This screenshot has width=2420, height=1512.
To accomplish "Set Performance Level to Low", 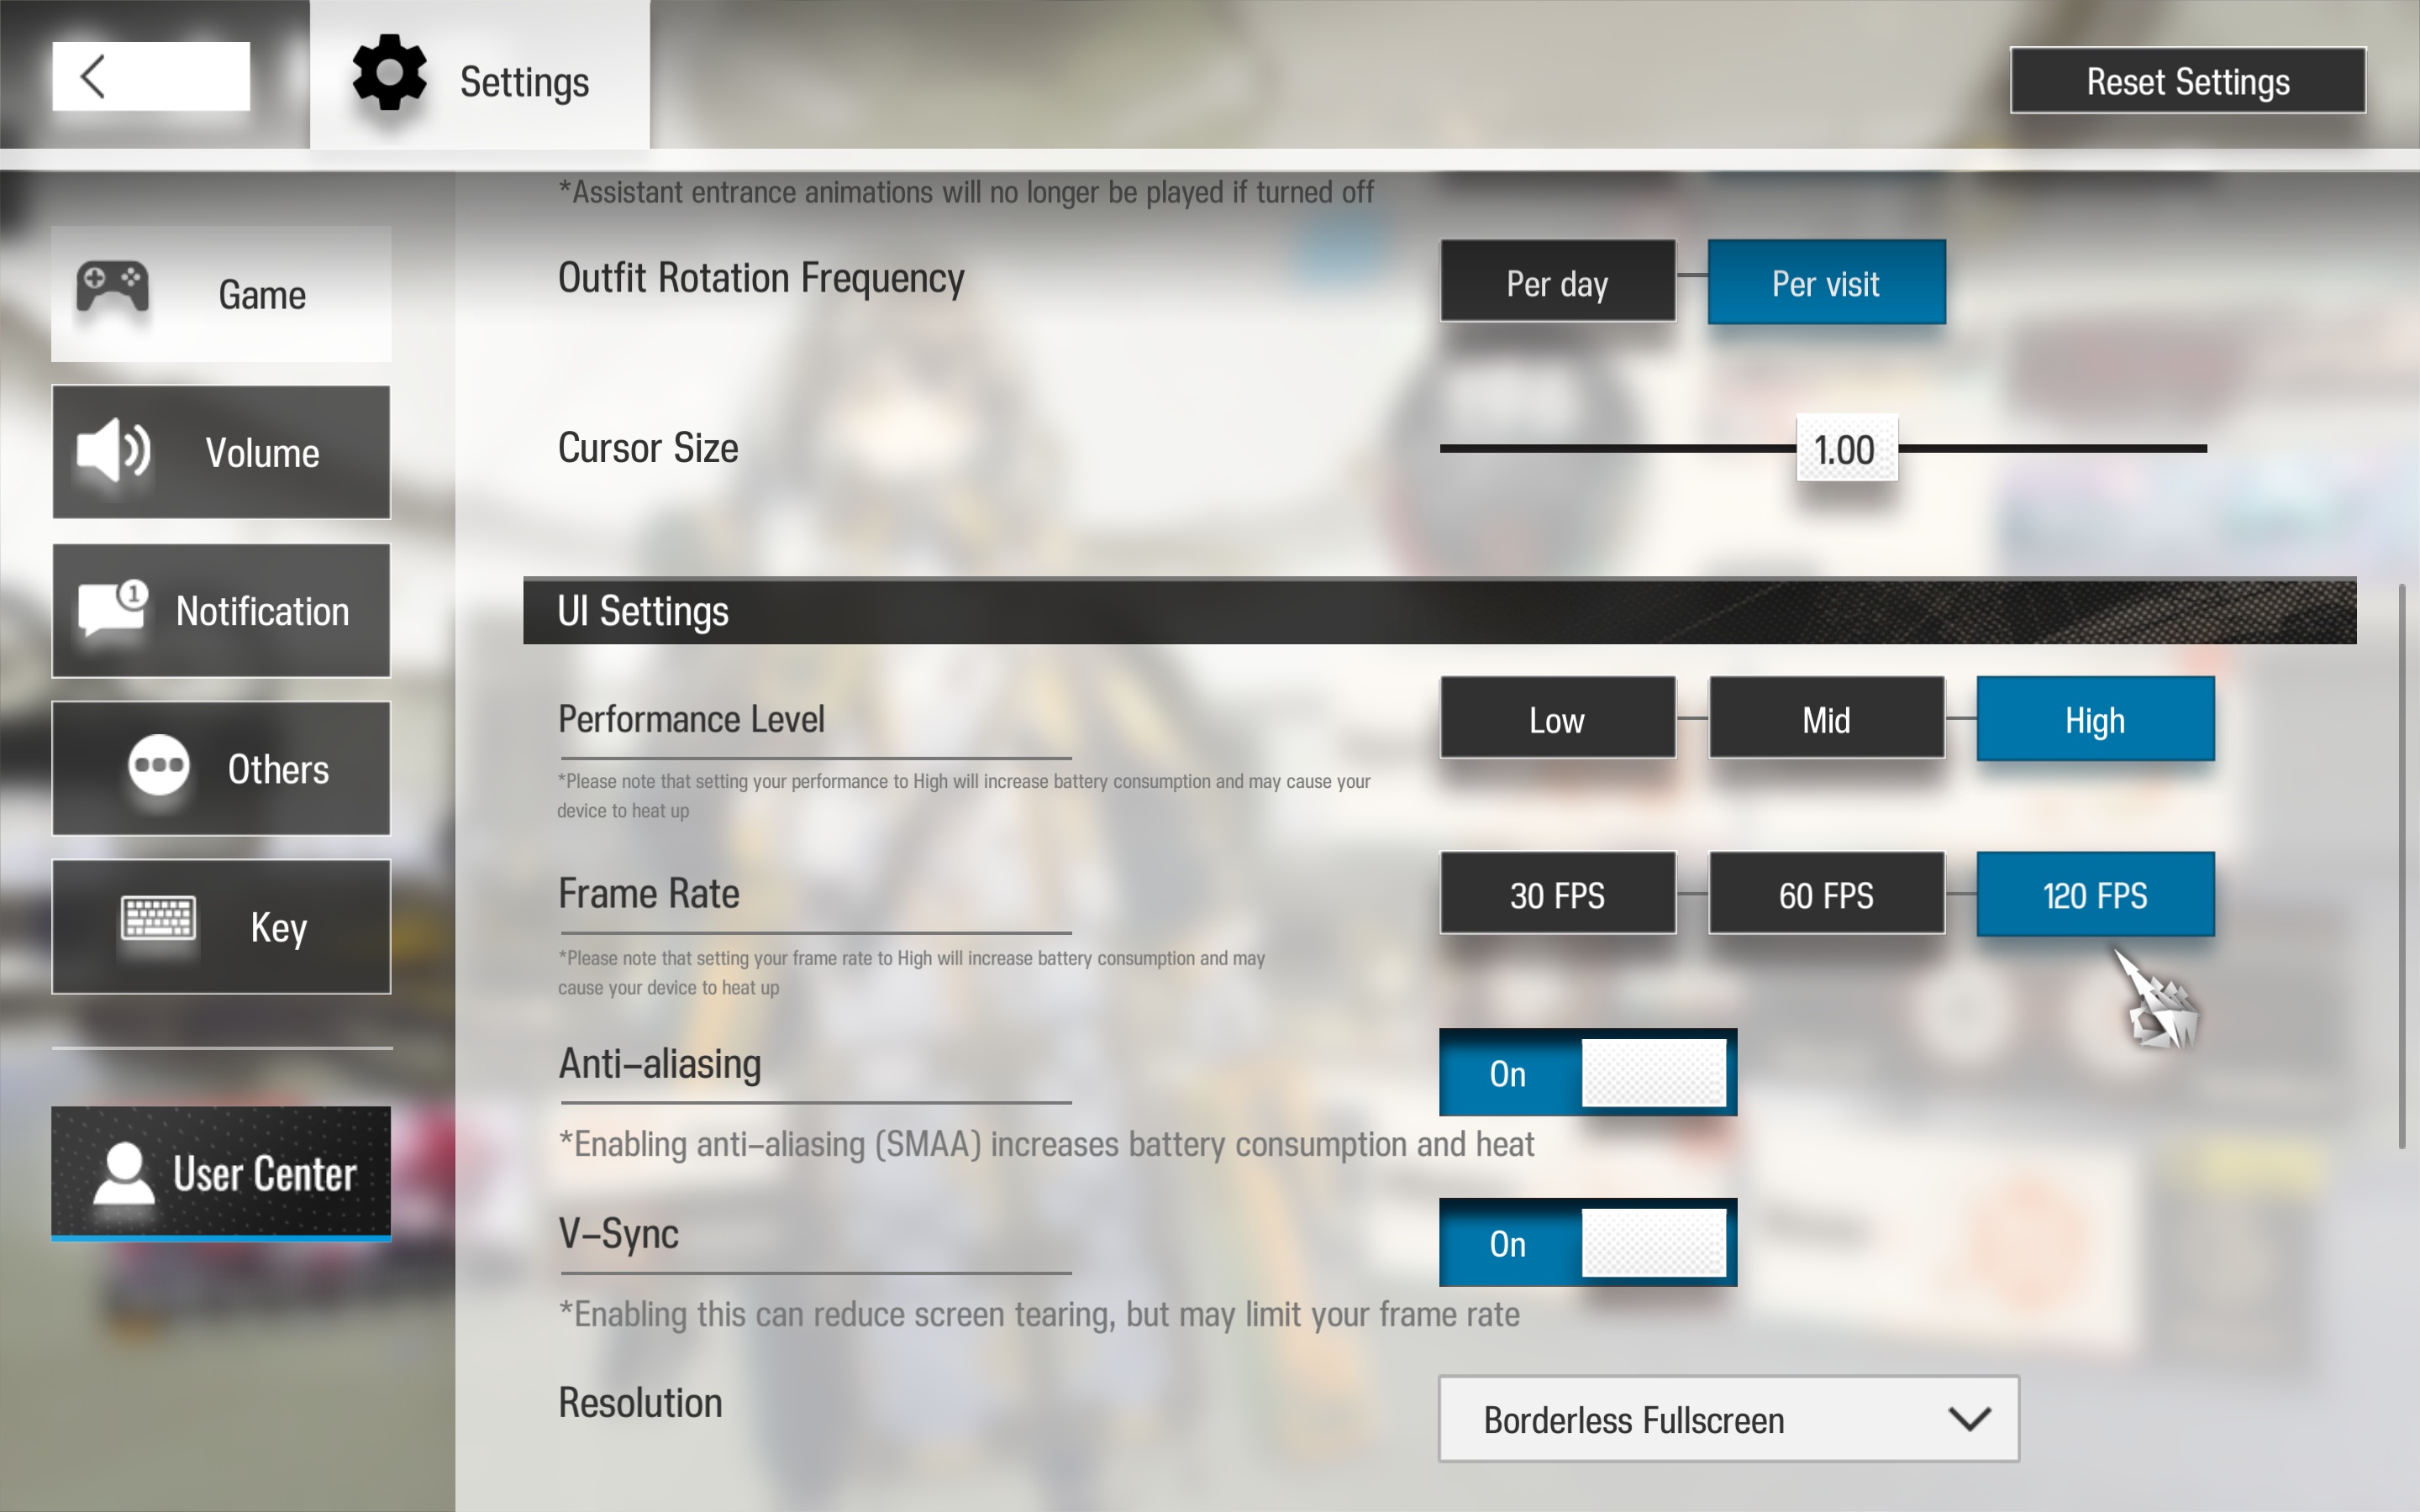I will coord(1558,718).
